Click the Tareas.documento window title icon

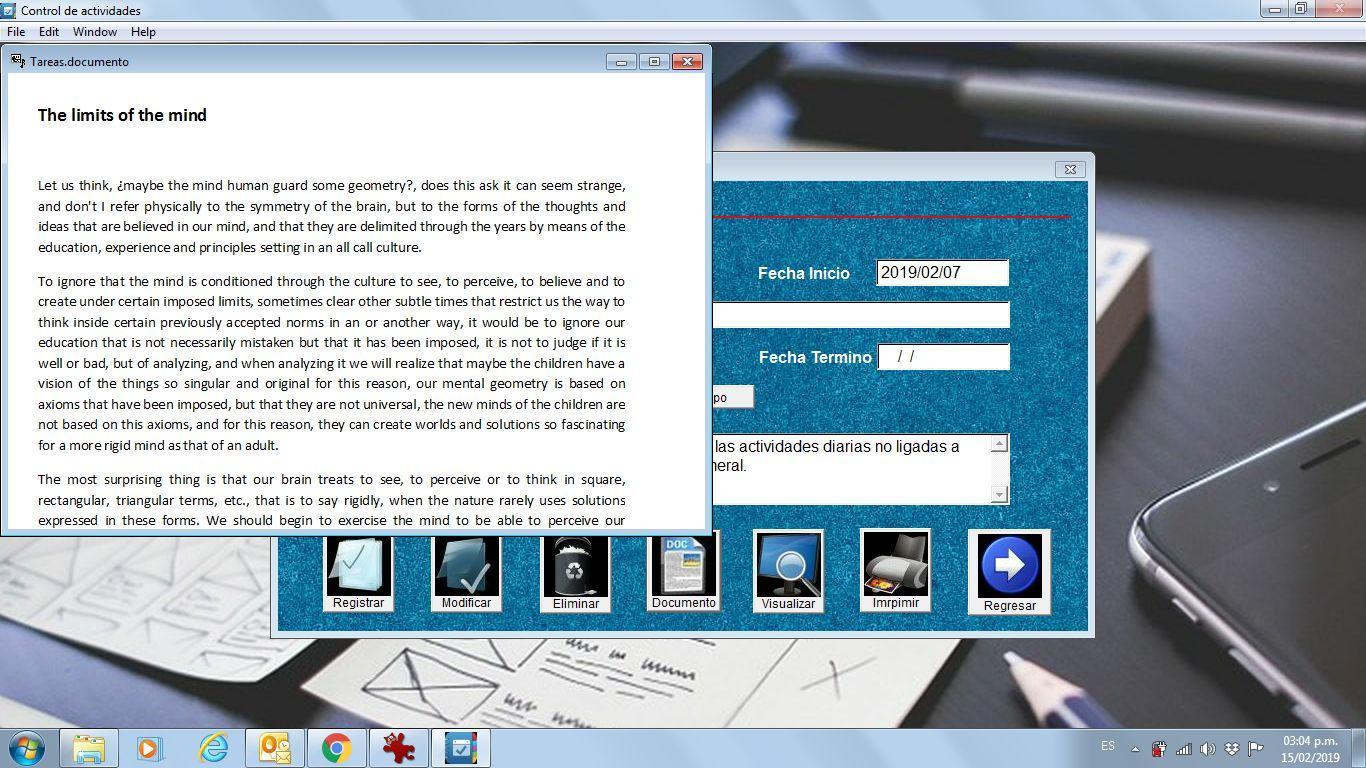tap(17, 61)
